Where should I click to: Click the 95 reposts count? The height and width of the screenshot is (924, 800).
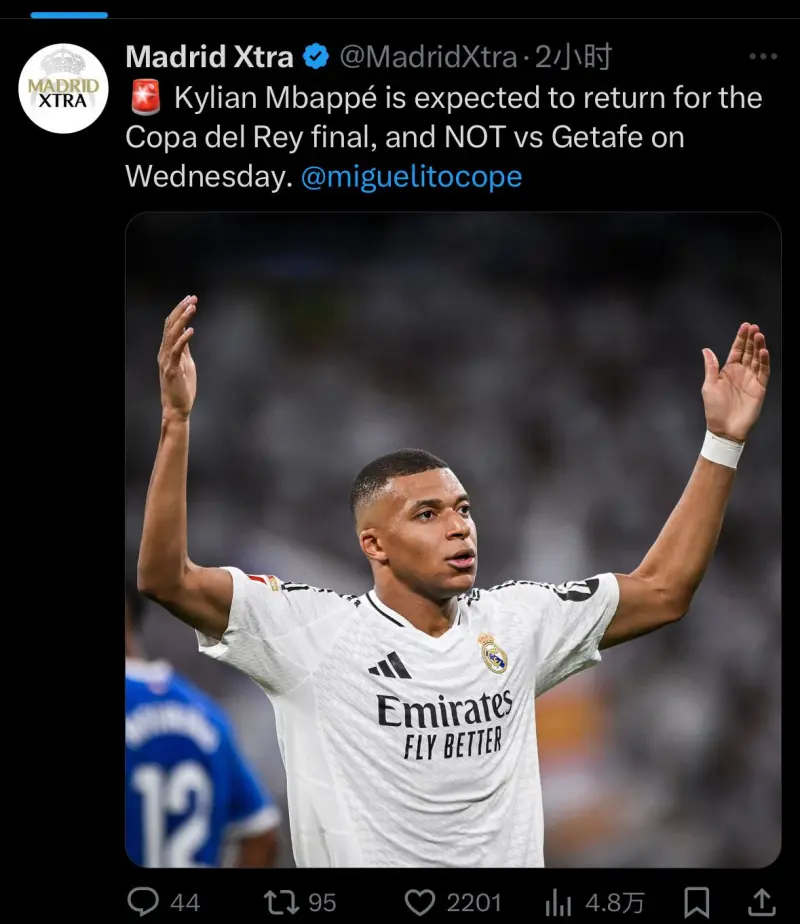pos(322,903)
